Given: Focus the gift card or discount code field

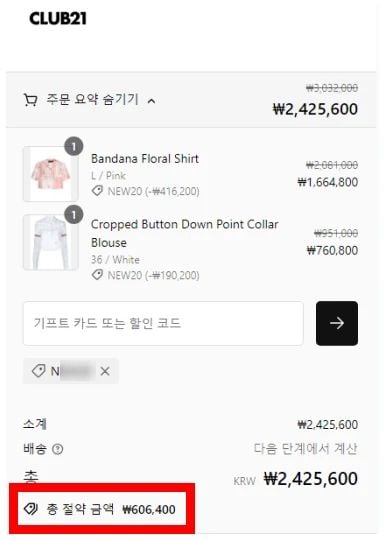Looking at the screenshot, I should 163,323.
